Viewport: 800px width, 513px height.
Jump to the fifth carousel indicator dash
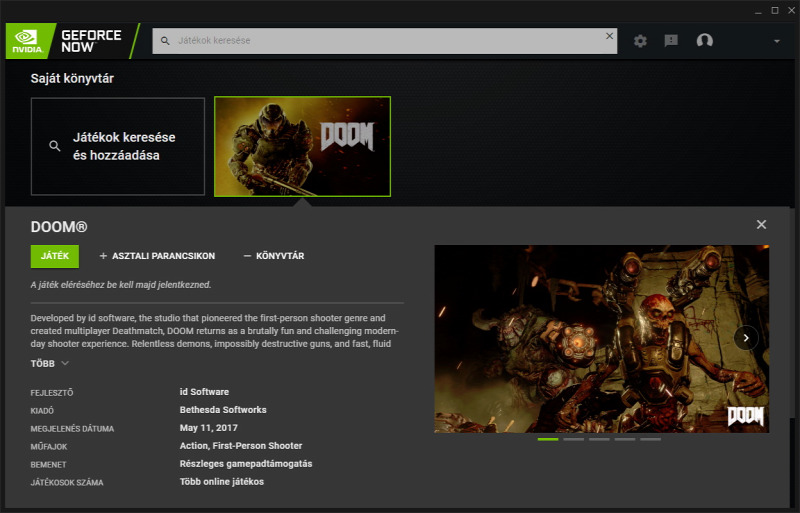[x=651, y=439]
